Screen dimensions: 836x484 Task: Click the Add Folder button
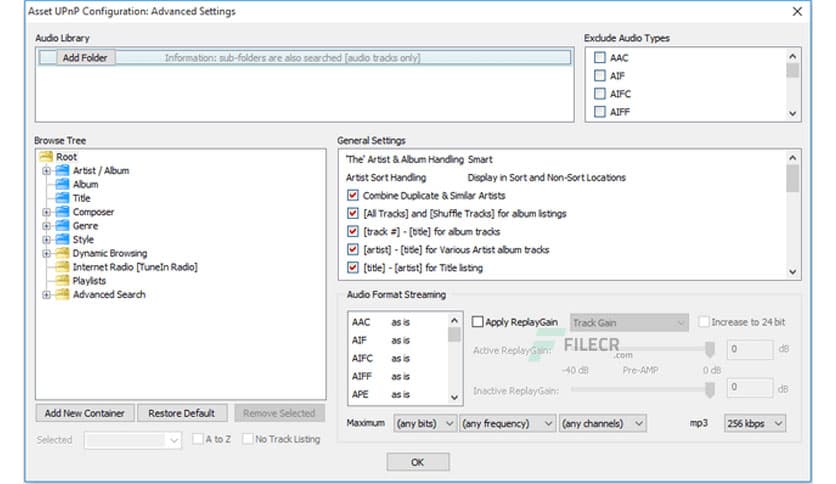(85, 58)
